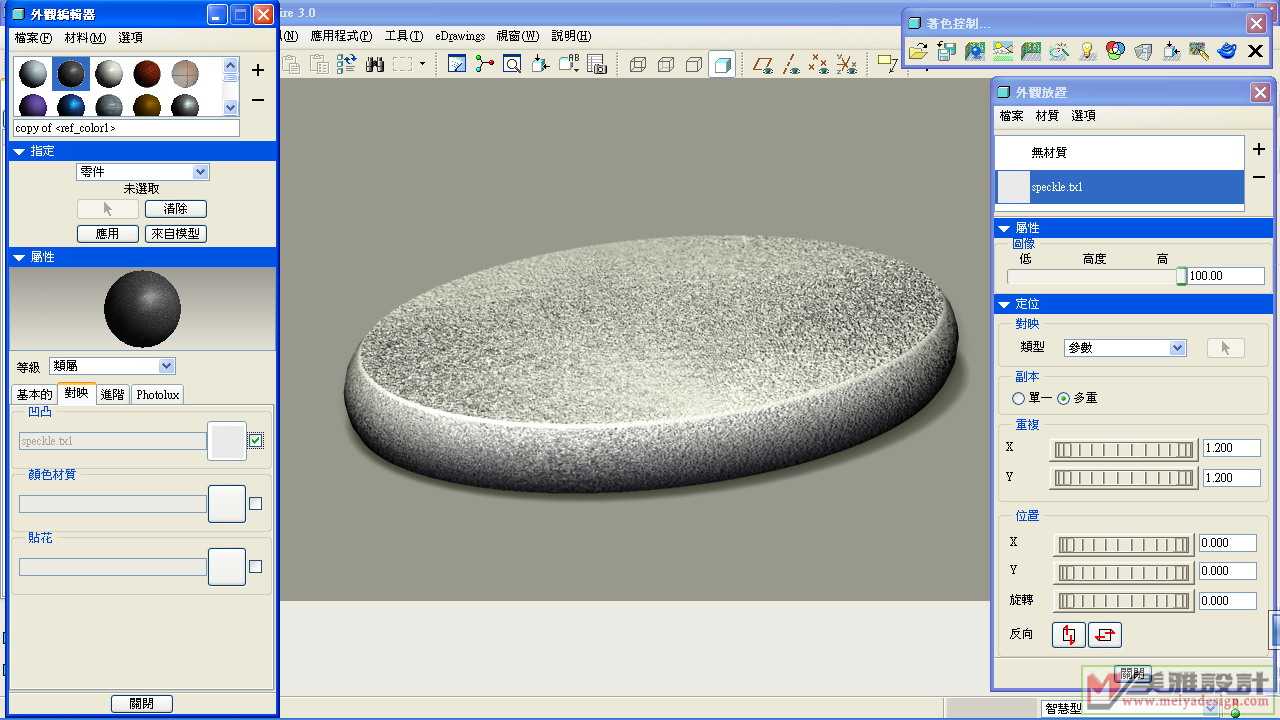Screen dimensions: 1280x720
Task: Switch to the Photolux tab
Action: (158, 395)
